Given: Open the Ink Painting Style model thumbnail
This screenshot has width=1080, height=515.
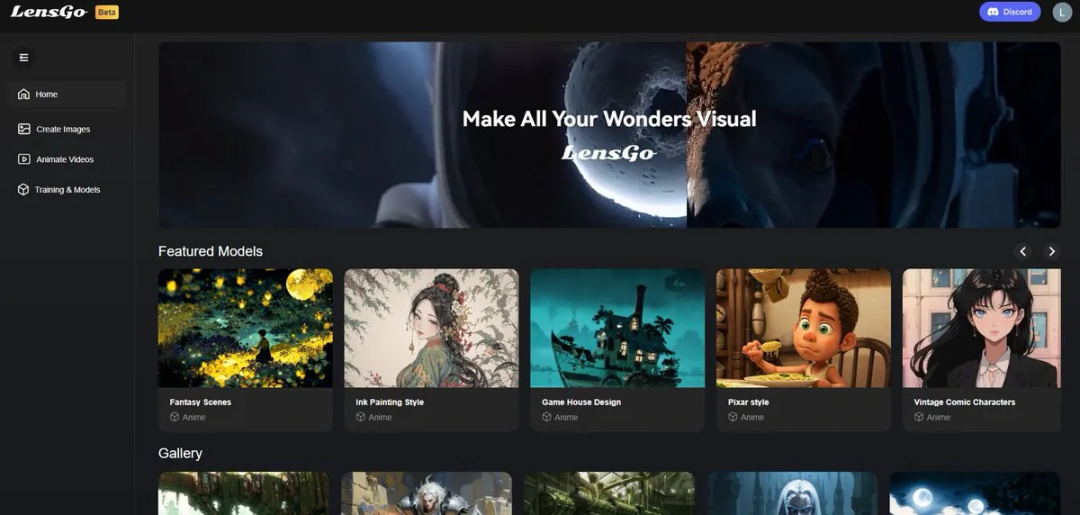Looking at the screenshot, I should [431, 328].
